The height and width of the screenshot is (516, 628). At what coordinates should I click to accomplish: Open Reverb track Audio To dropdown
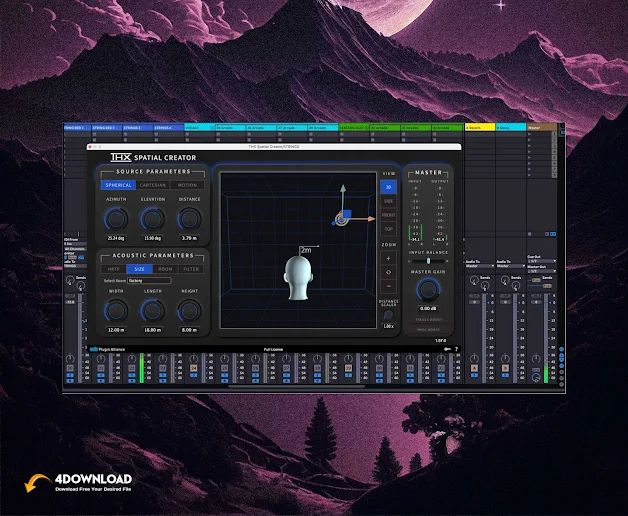(480, 266)
